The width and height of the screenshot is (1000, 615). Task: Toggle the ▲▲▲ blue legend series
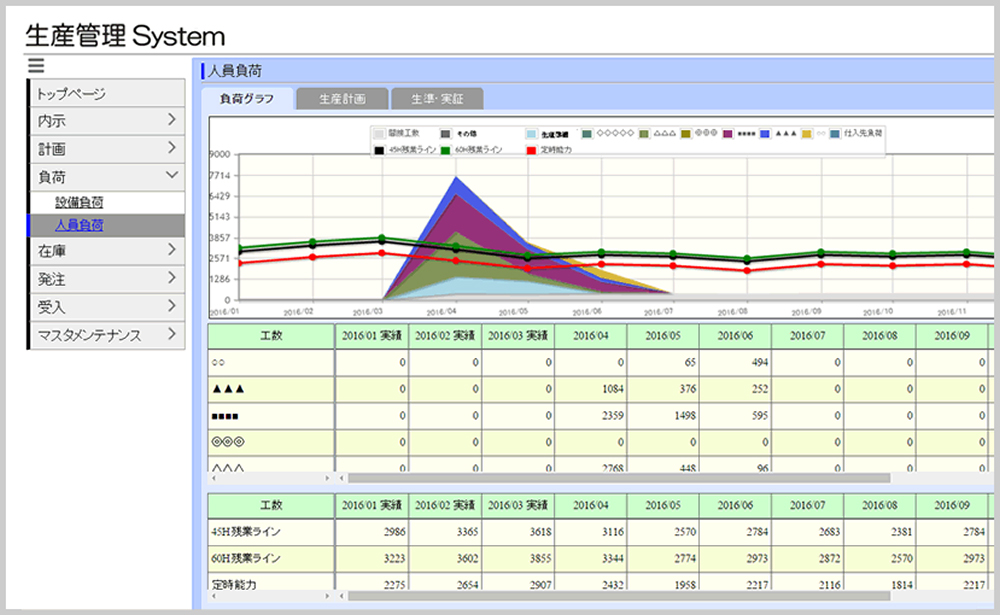point(765,133)
